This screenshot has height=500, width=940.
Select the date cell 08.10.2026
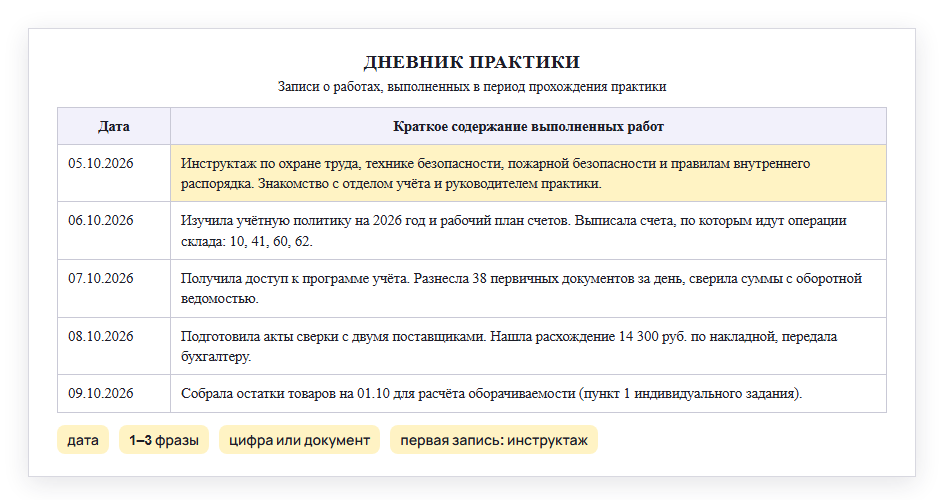[114, 346]
